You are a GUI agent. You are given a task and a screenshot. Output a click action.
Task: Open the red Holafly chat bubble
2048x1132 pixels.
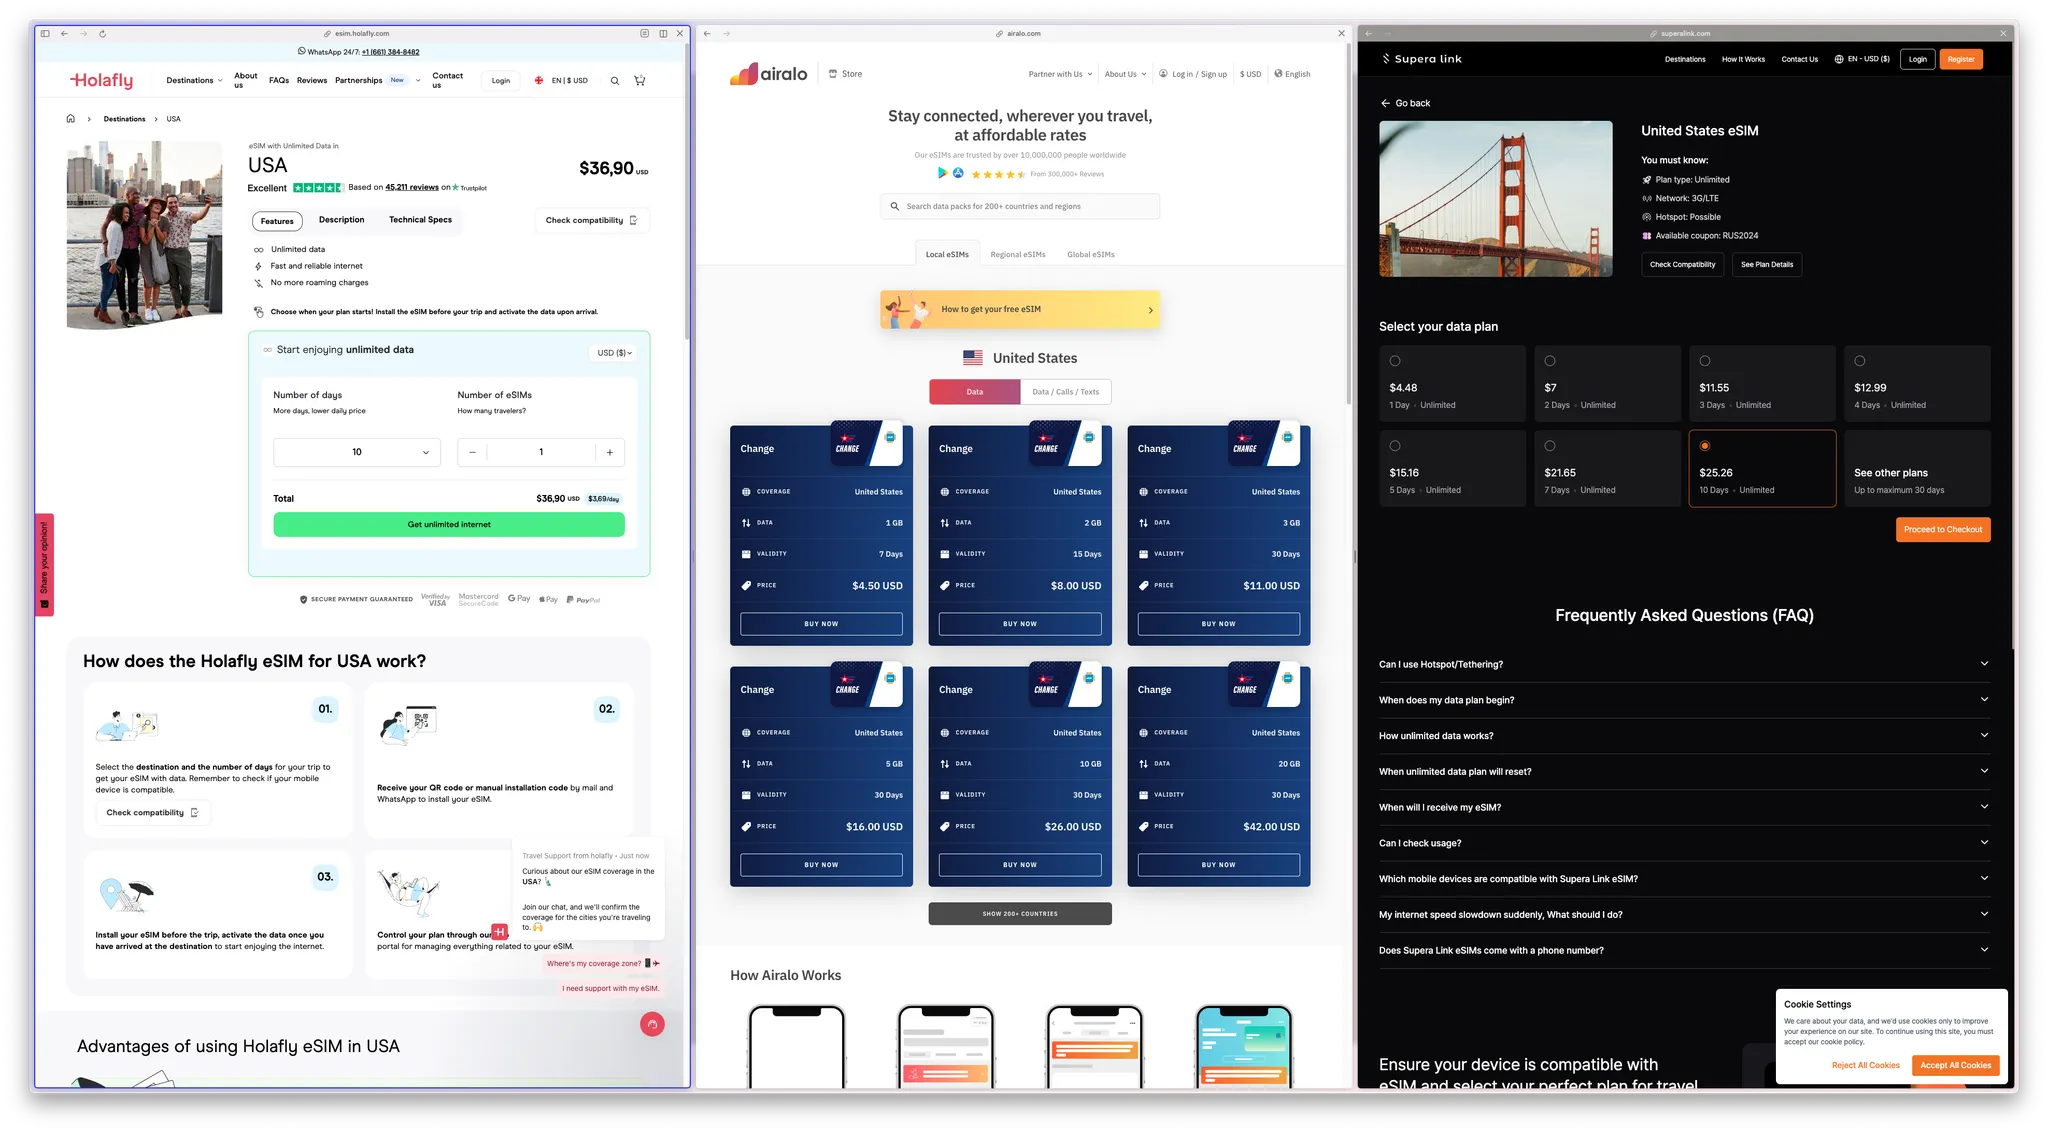coord(652,1024)
